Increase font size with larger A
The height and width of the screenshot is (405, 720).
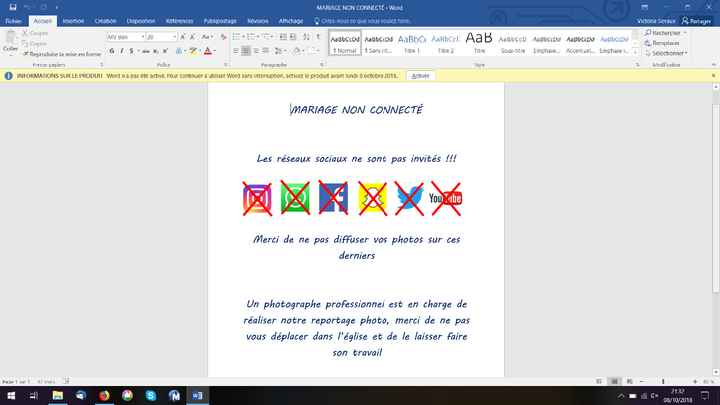(x=183, y=37)
